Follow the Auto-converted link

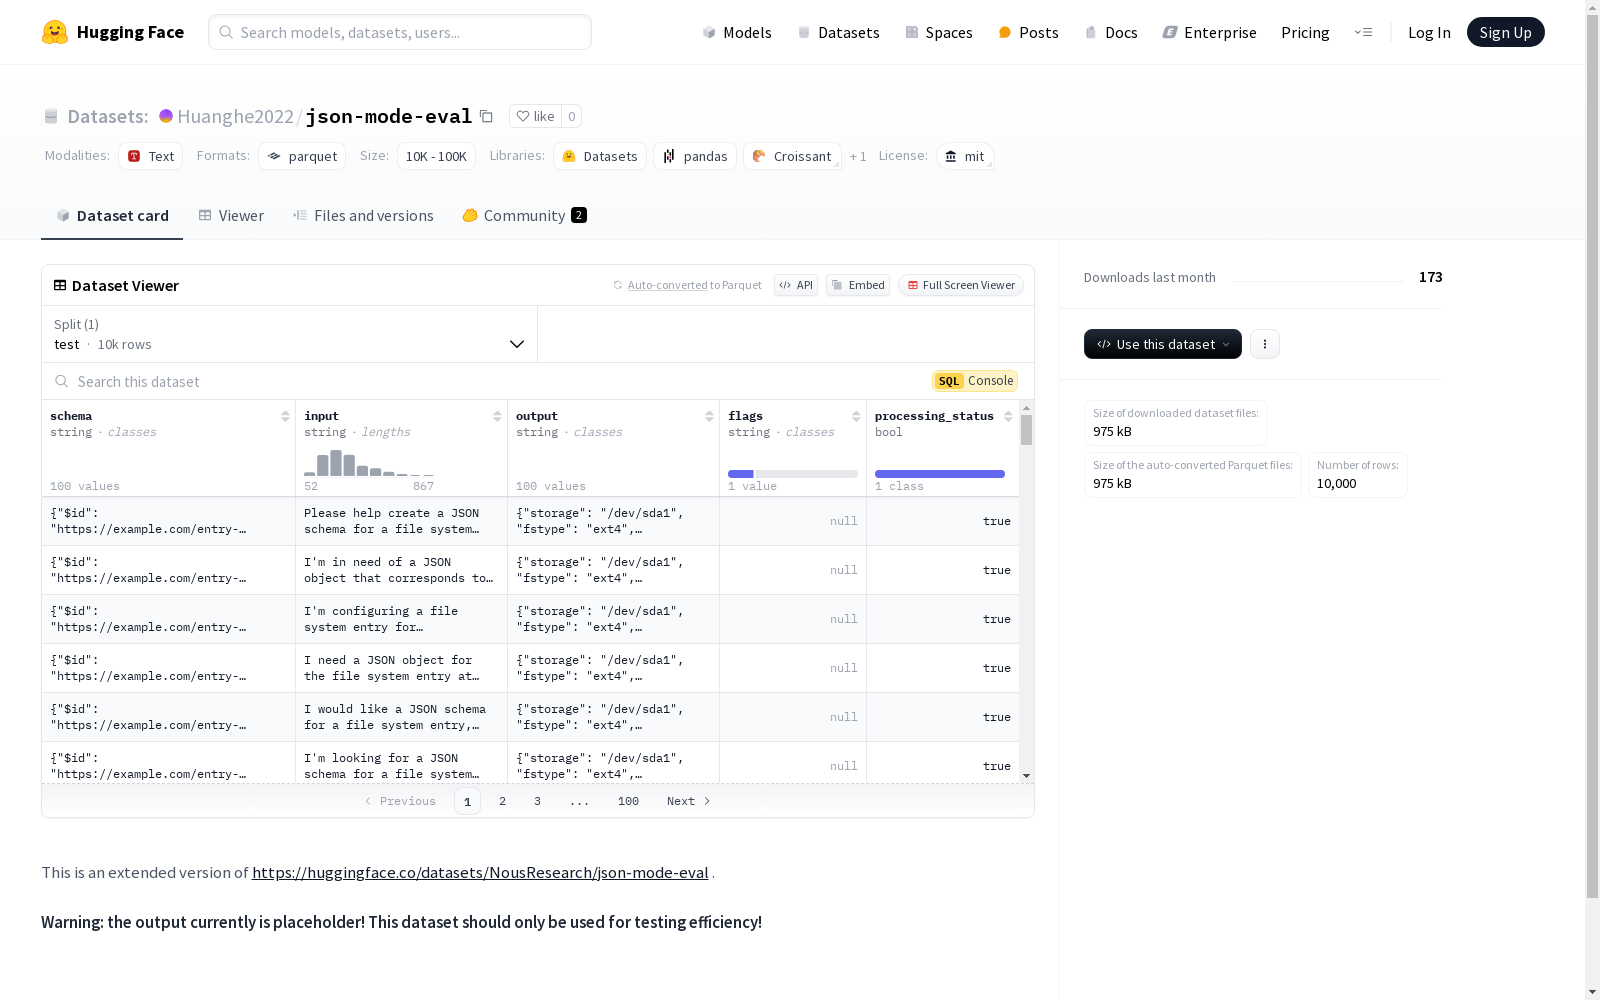coord(667,285)
